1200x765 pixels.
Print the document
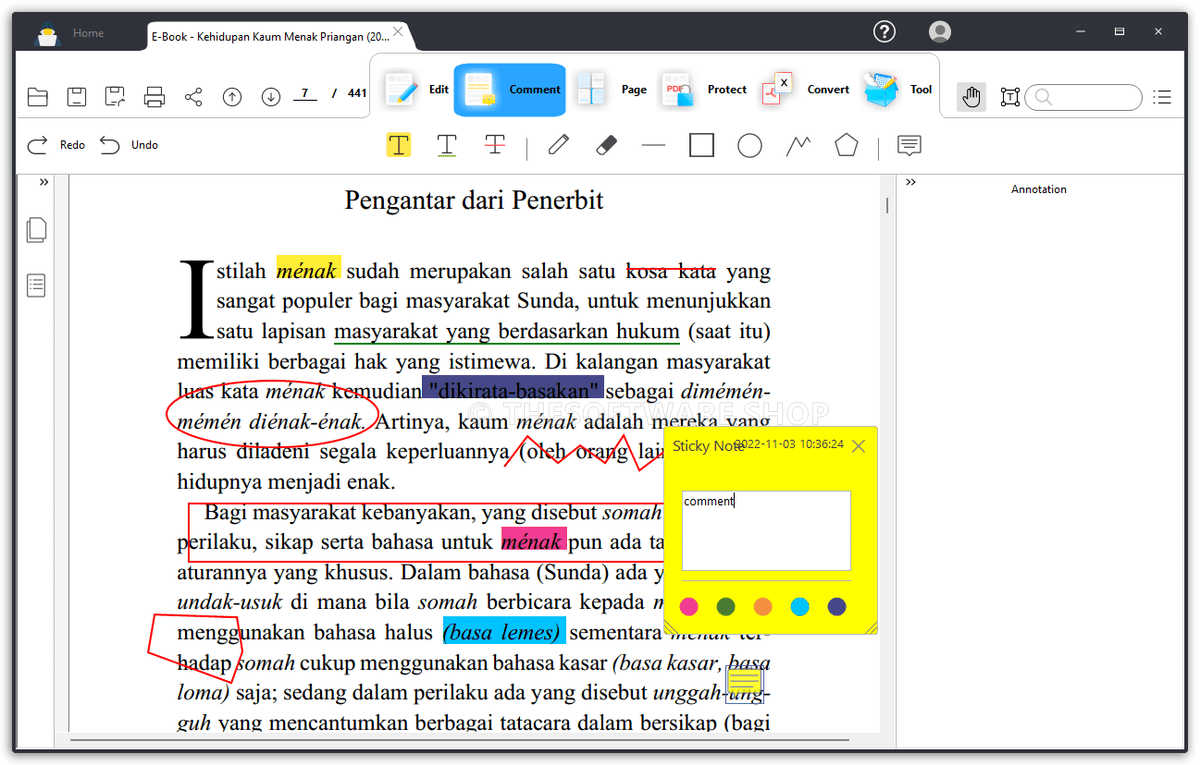pyautogui.click(x=154, y=97)
